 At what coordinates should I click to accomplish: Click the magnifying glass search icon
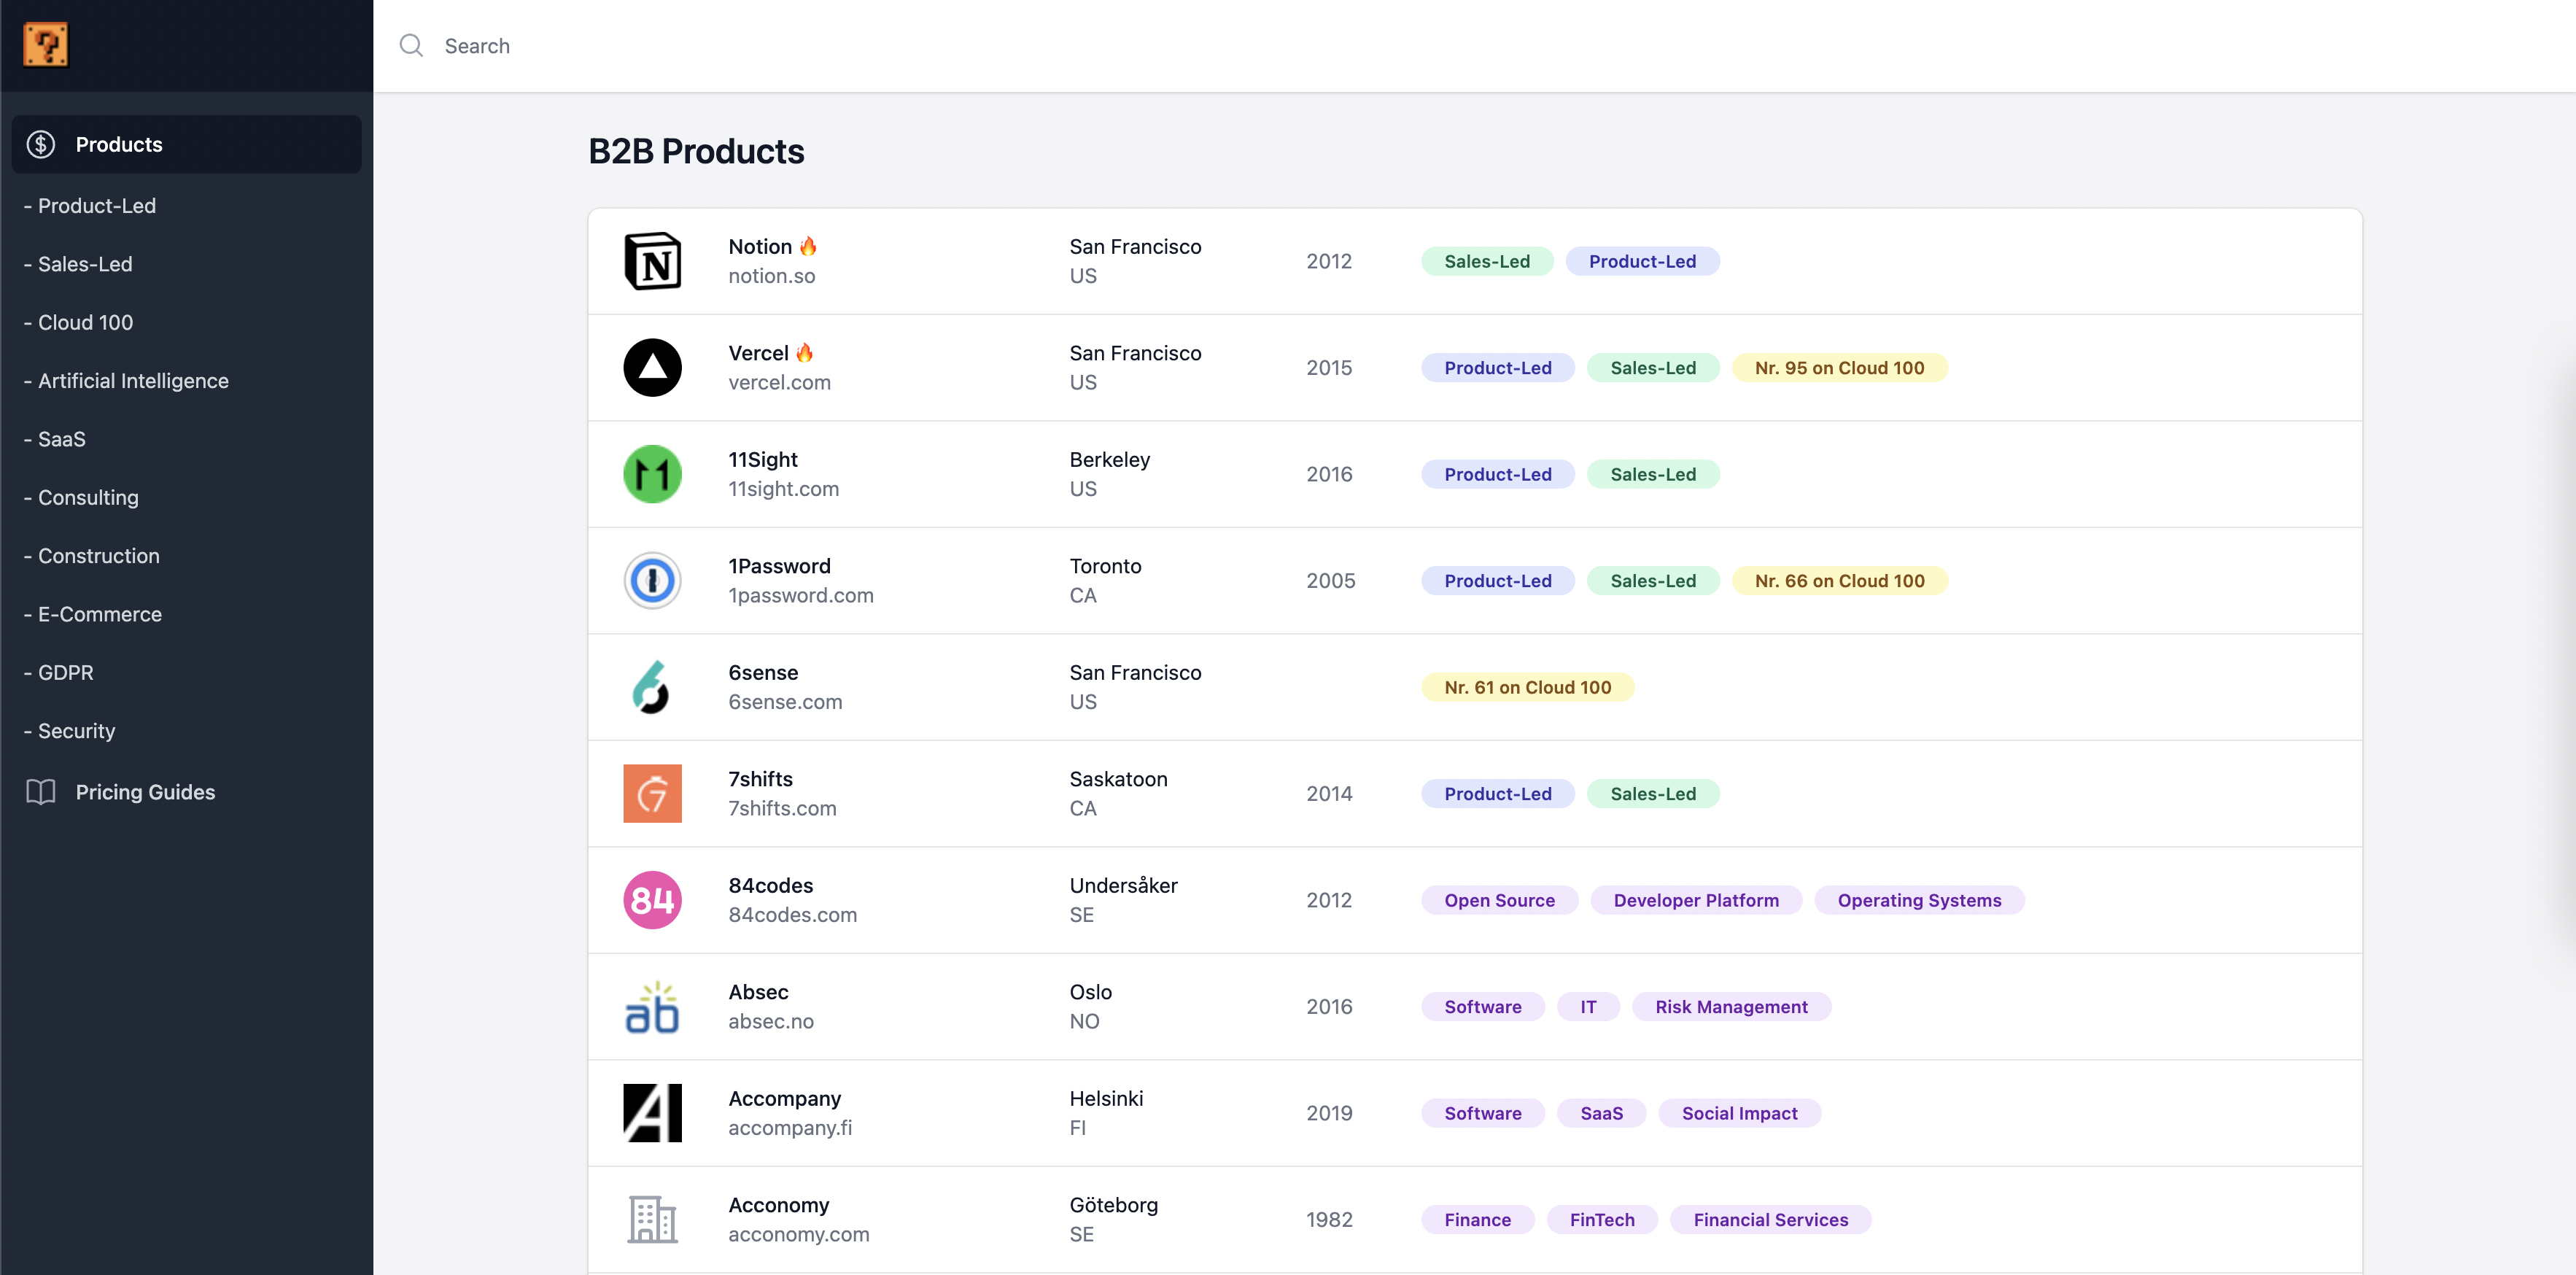(411, 45)
